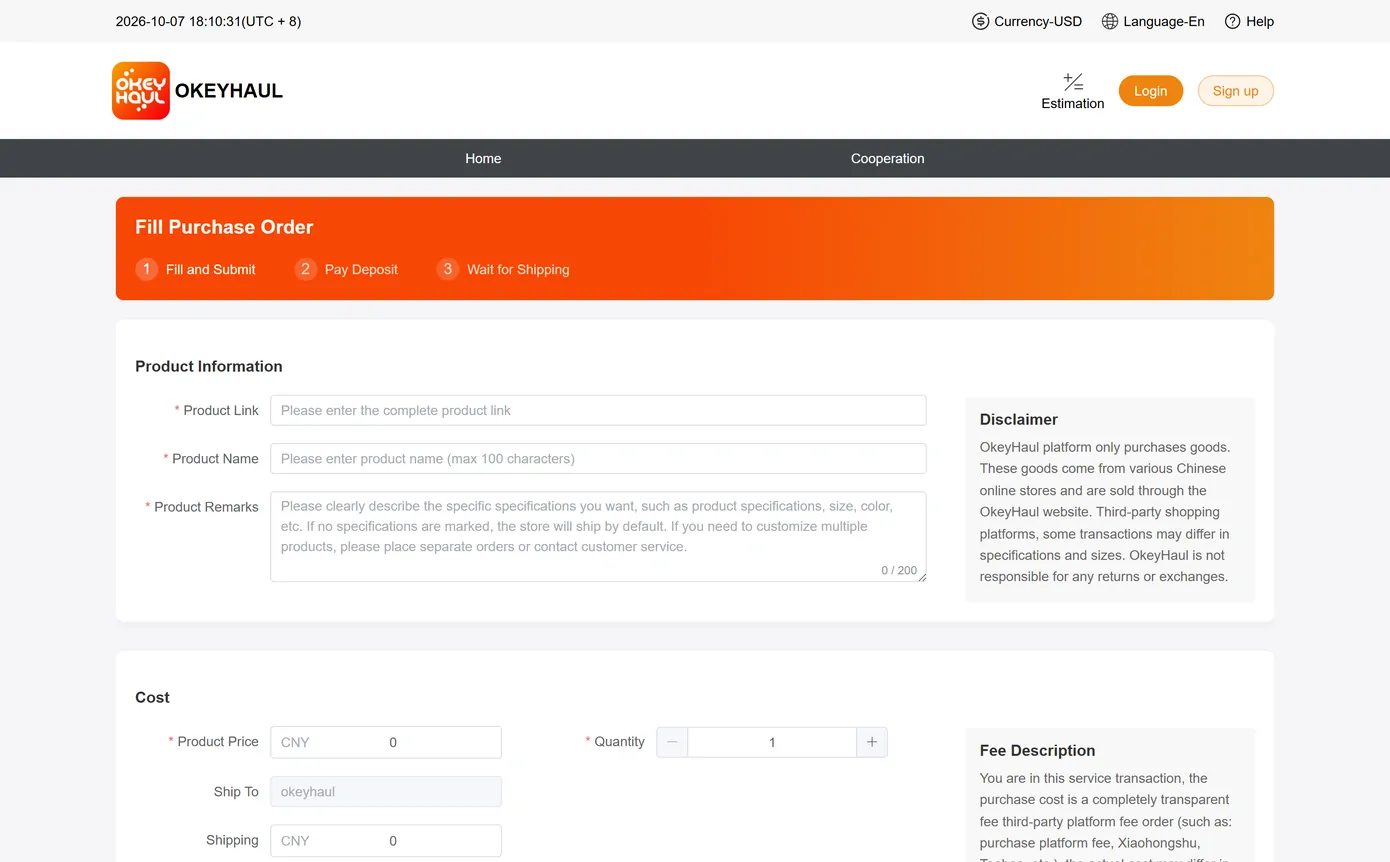Open the Currency-USD selector

pyautogui.click(x=1027, y=21)
